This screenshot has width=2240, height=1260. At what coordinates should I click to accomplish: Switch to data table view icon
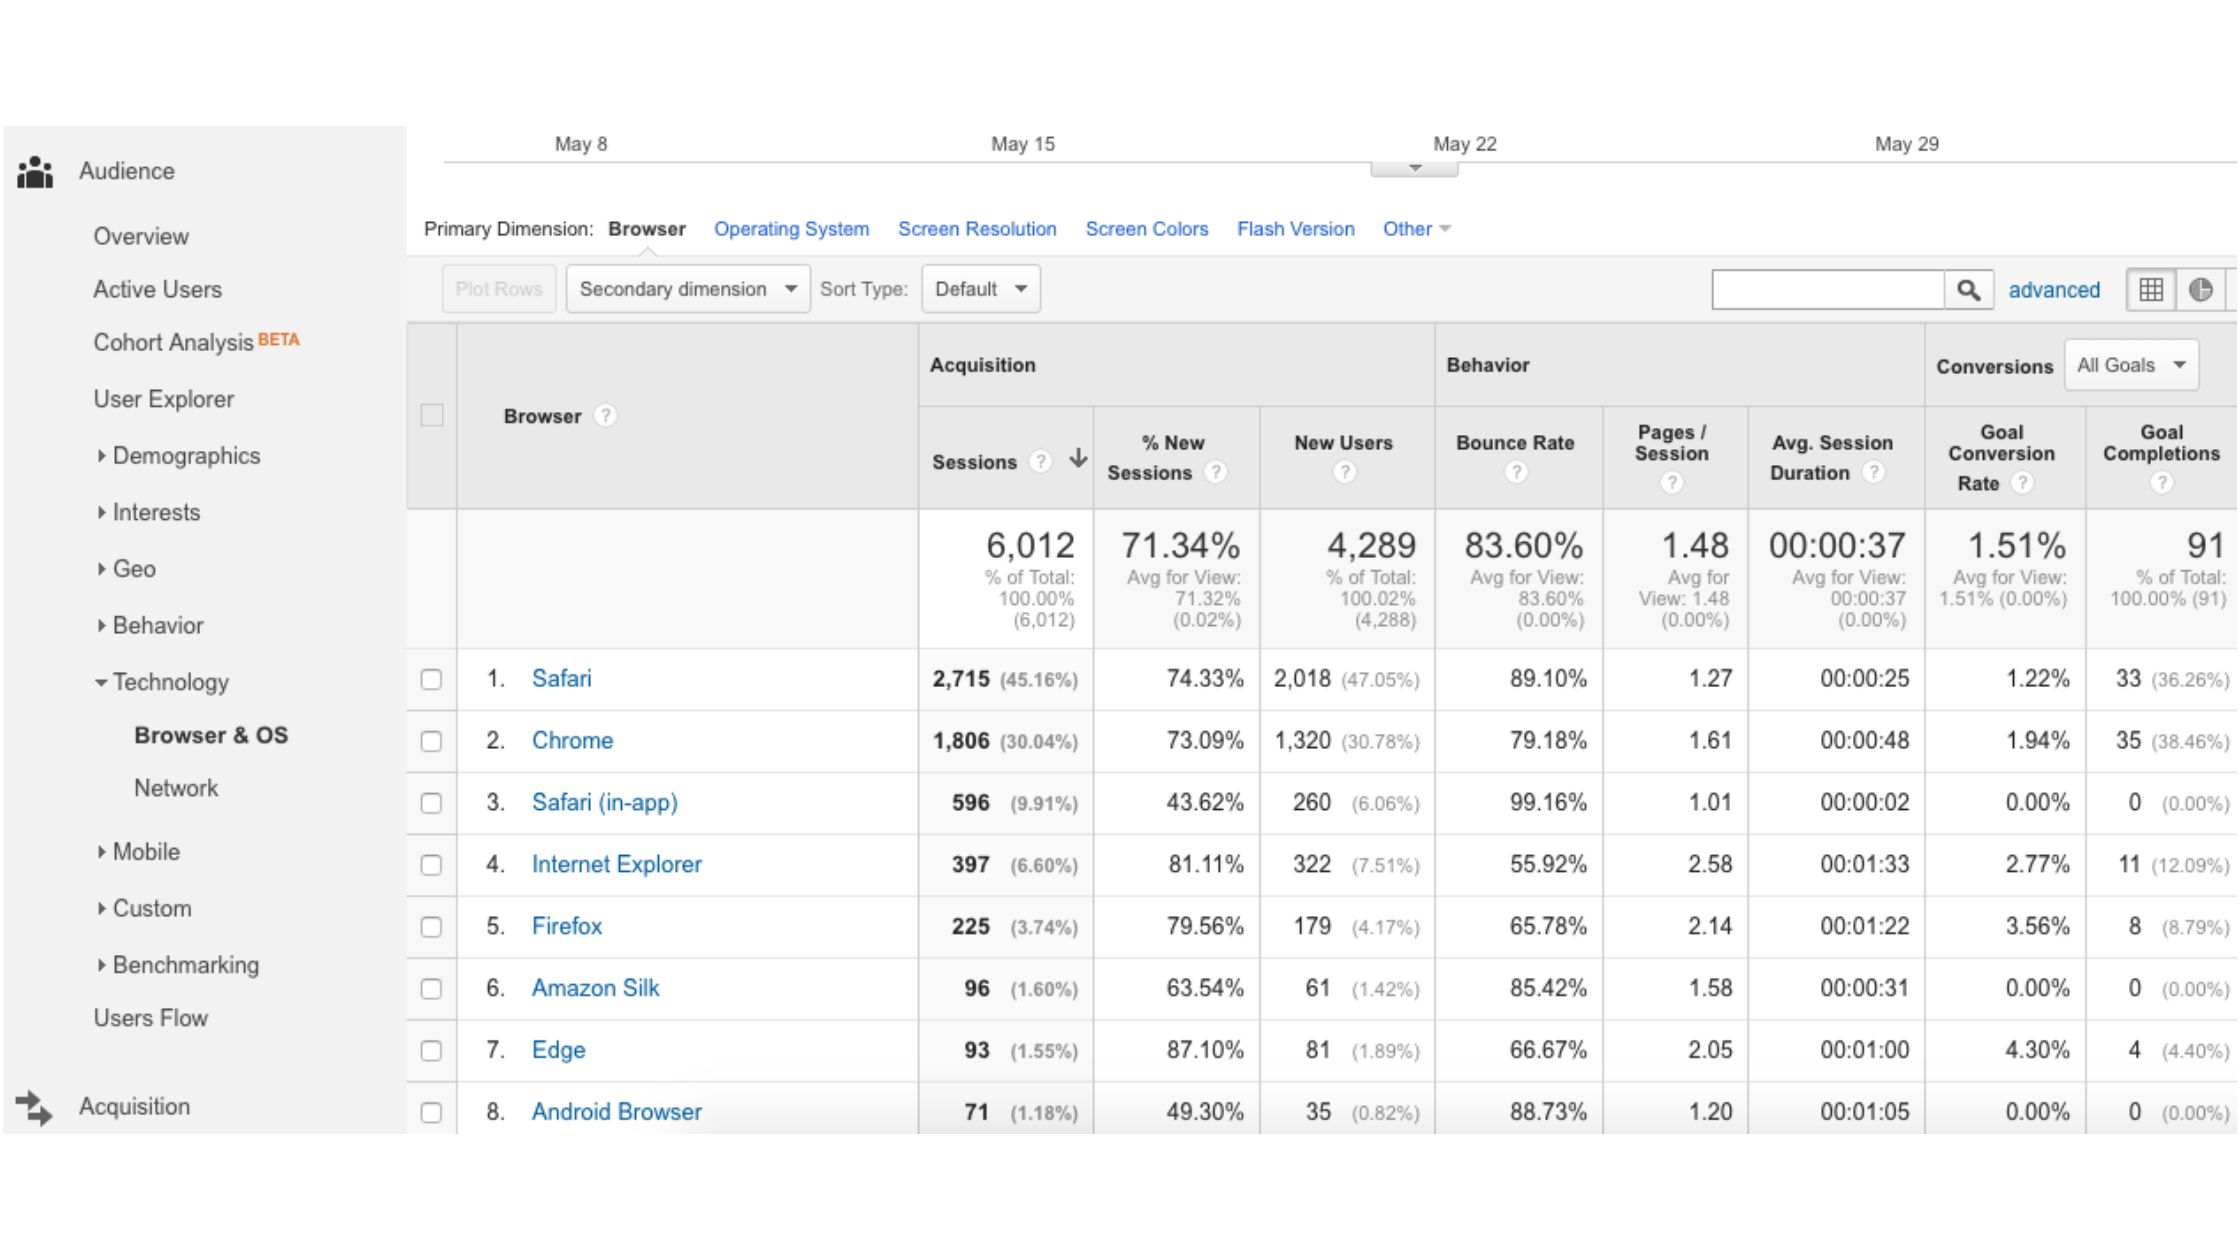2151,290
